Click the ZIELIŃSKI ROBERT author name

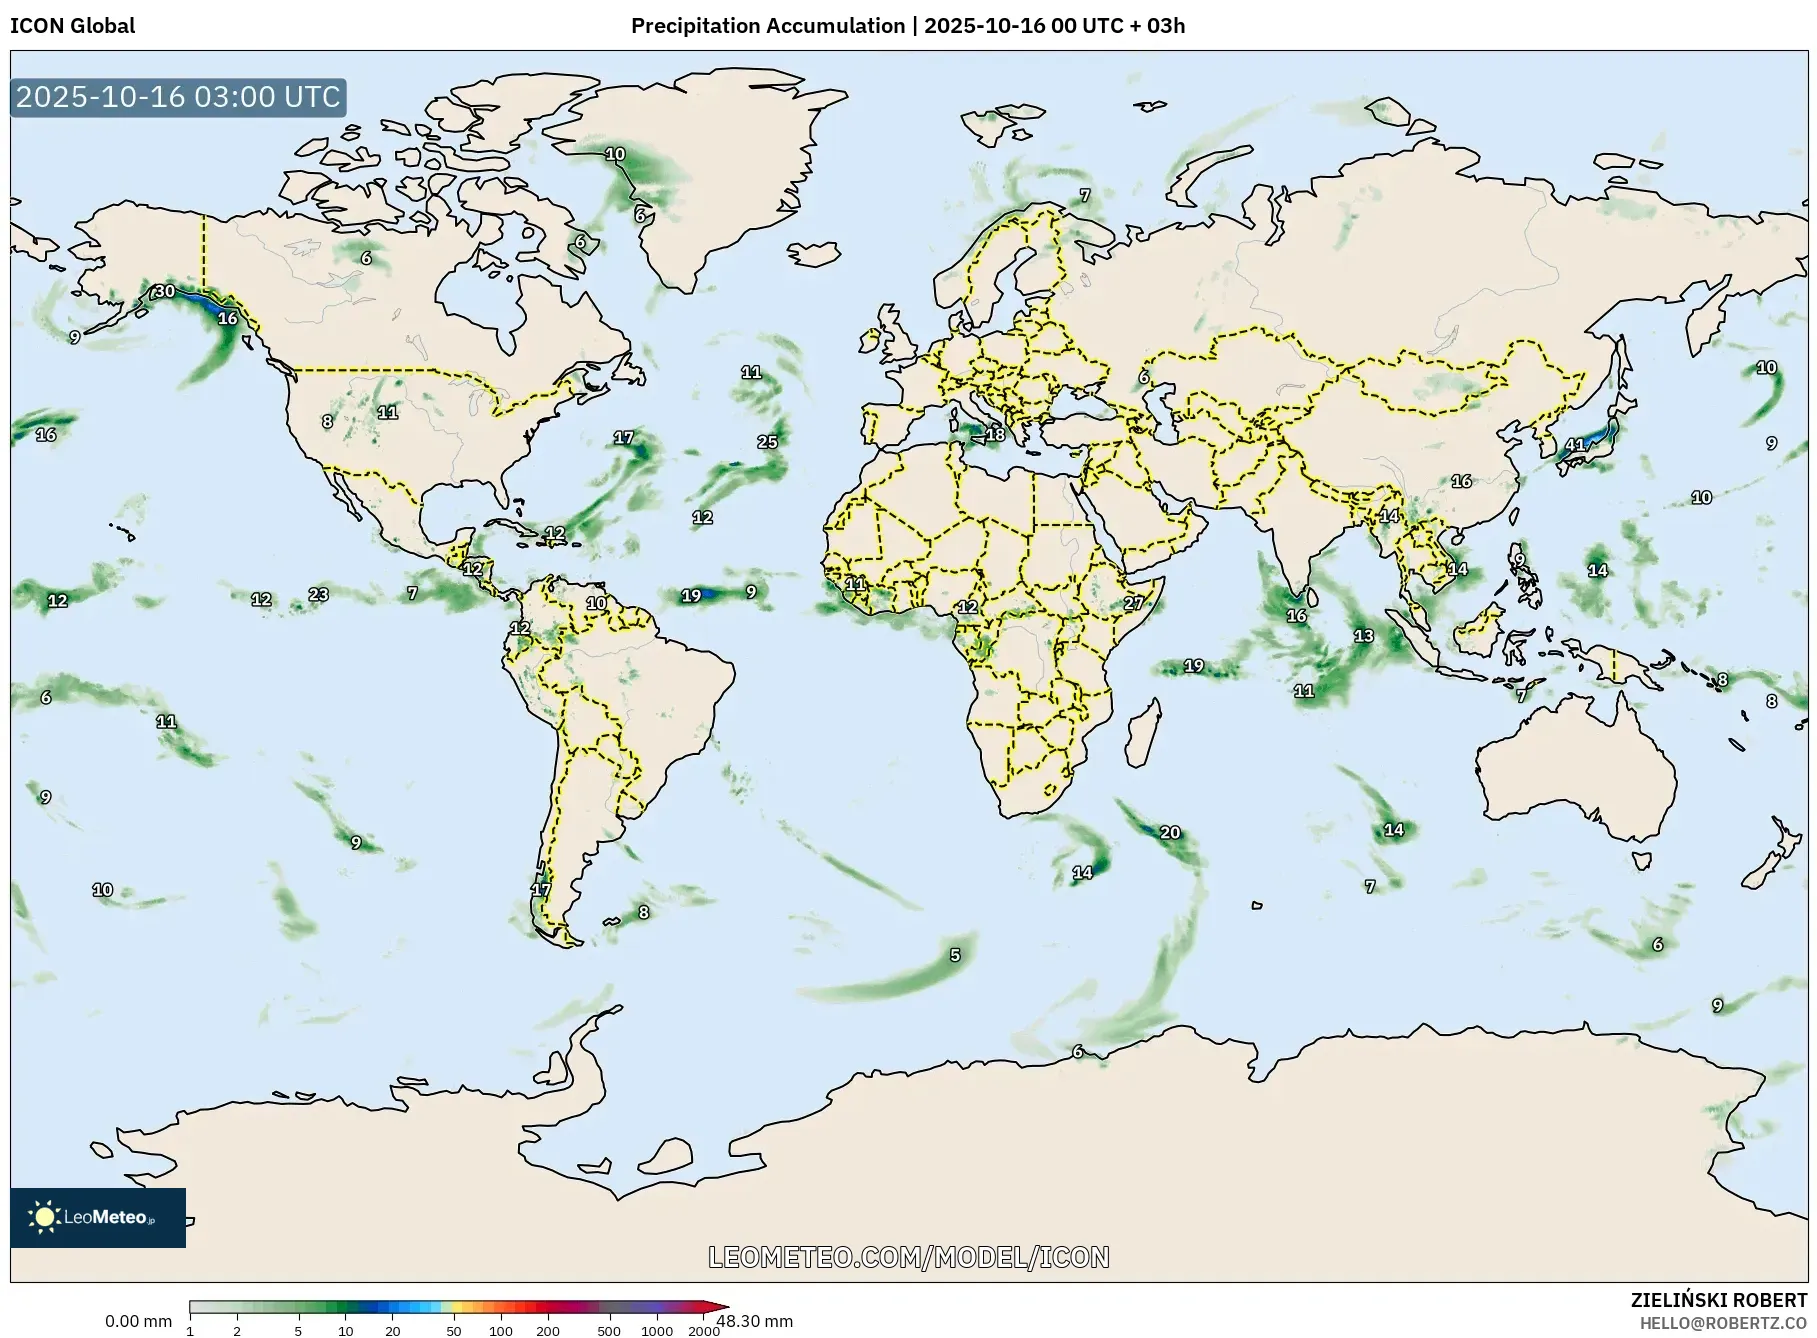(x=1718, y=1300)
